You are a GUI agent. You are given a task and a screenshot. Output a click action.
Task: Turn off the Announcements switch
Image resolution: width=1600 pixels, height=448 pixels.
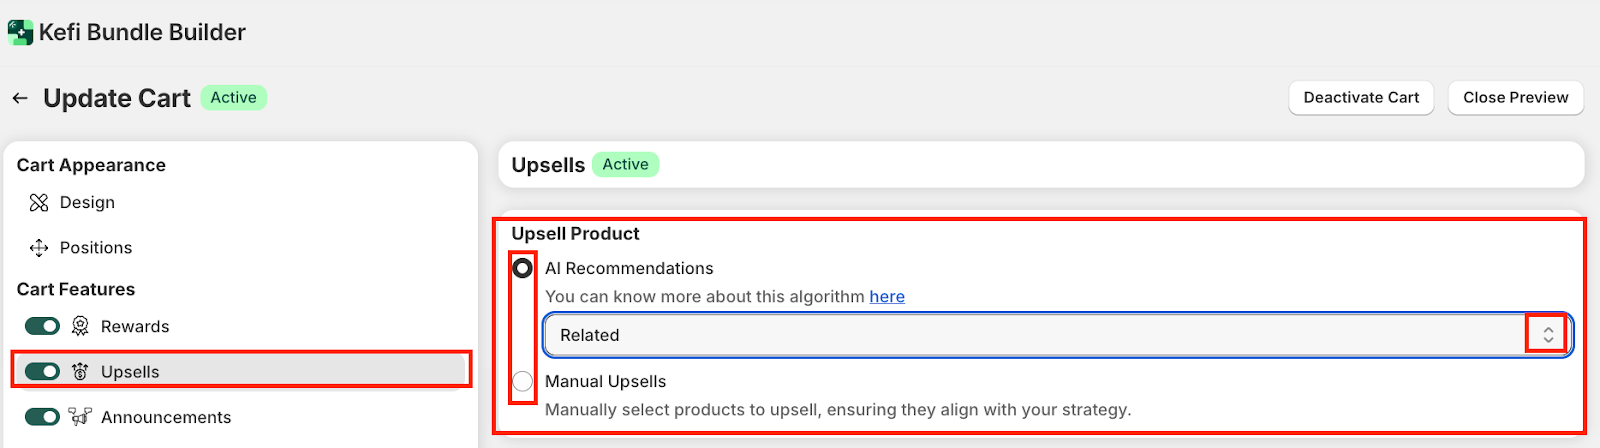[x=42, y=417]
